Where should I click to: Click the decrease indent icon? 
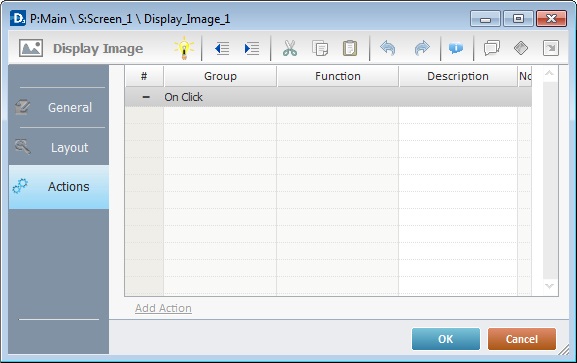point(222,48)
